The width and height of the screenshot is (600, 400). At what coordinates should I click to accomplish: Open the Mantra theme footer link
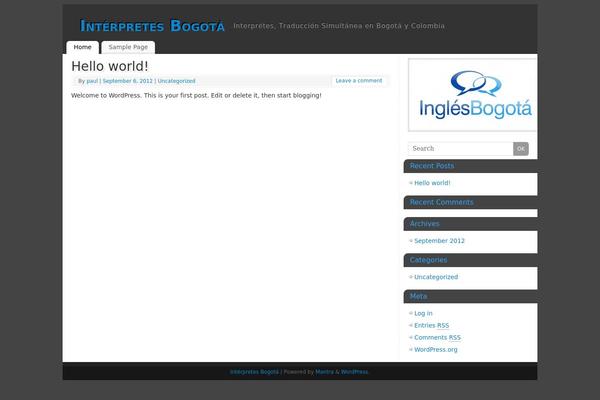pos(324,372)
